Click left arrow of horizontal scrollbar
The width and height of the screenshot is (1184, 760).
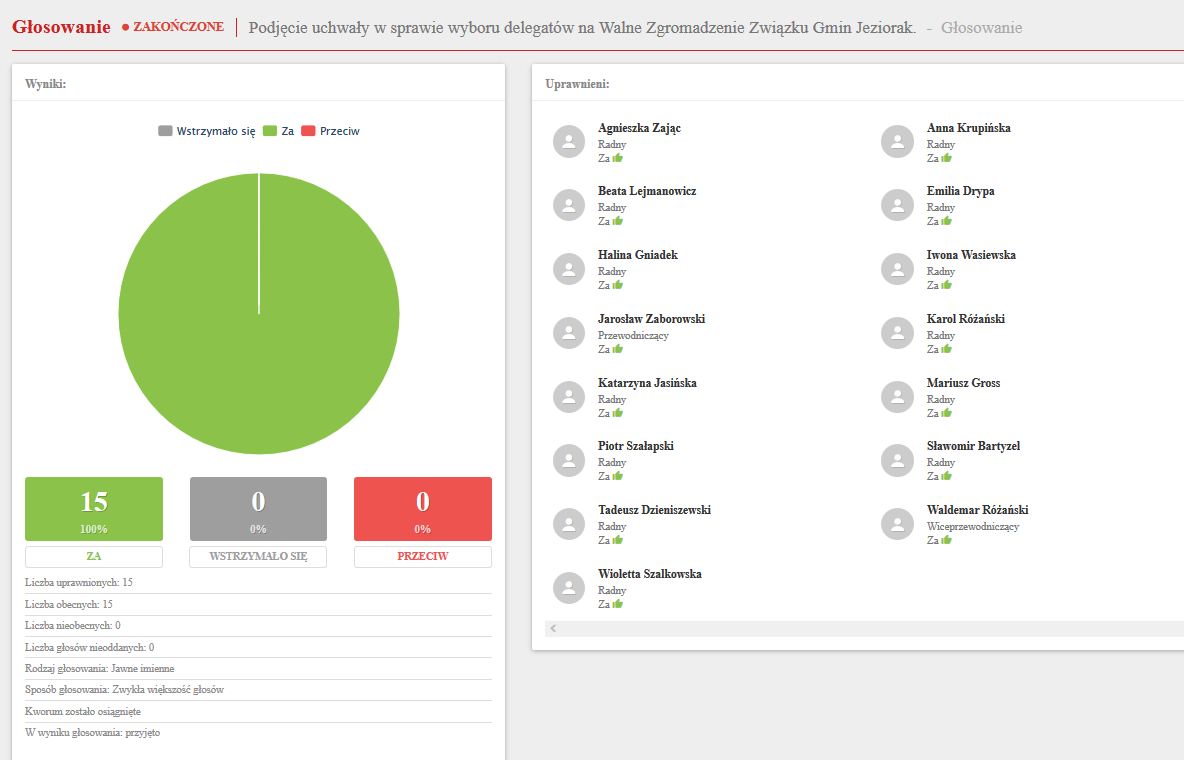[x=553, y=629]
